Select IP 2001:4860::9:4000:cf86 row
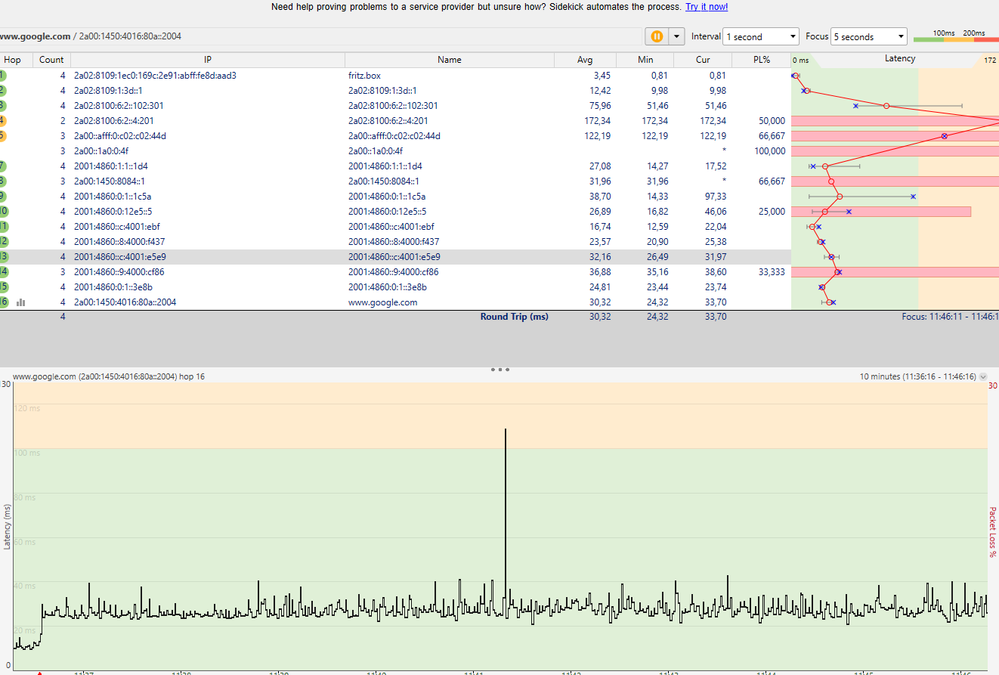999x675 pixels. point(119,272)
